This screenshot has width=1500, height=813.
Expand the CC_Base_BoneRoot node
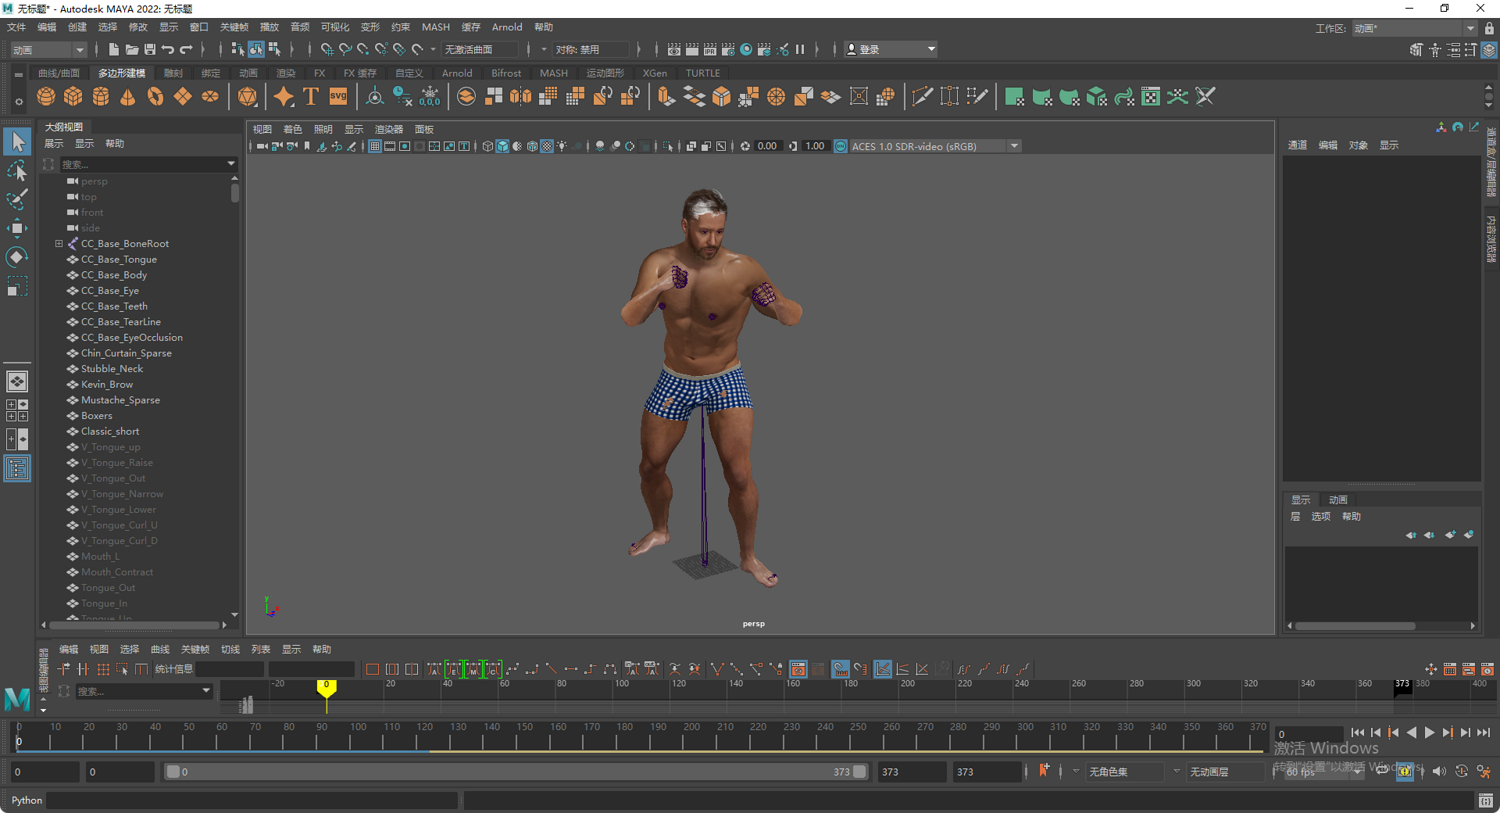[x=59, y=244]
